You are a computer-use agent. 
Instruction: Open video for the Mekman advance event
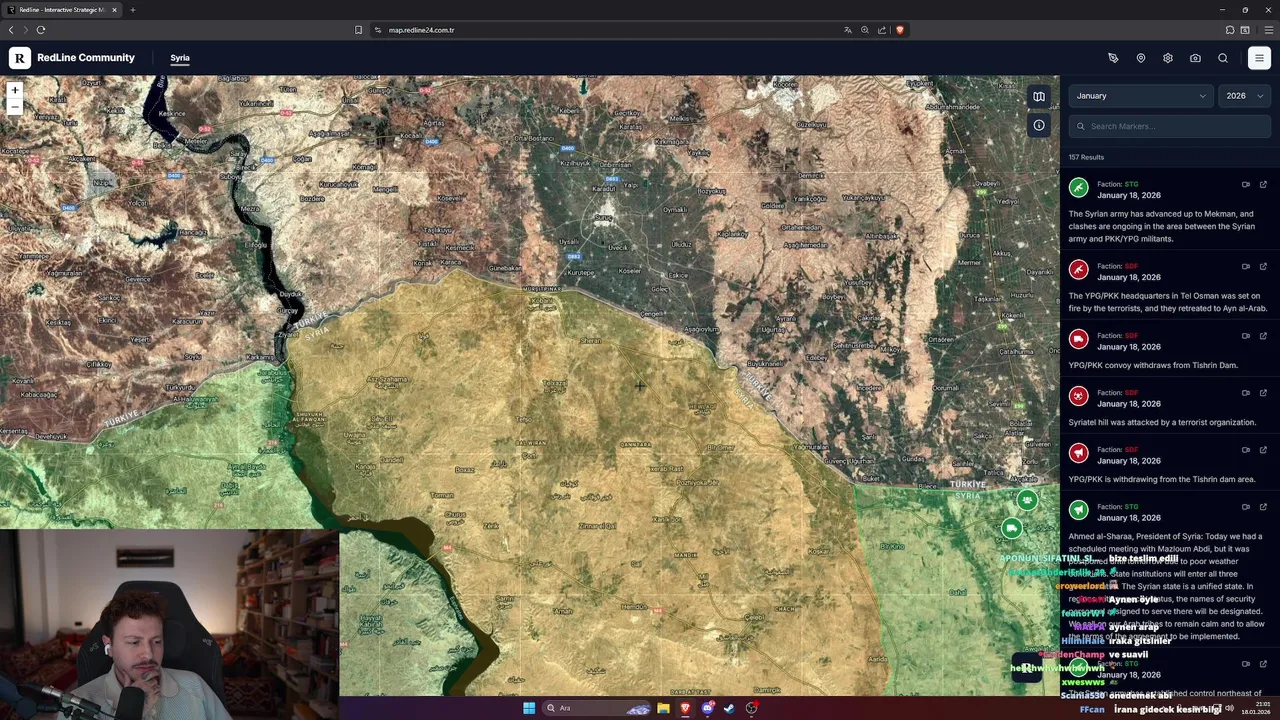pyautogui.click(x=1246, y=184)
